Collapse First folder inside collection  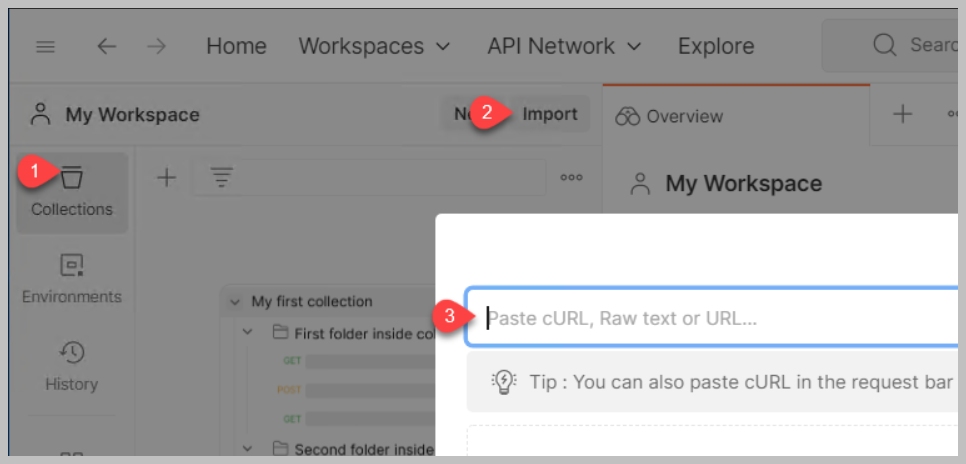[249, 332]
